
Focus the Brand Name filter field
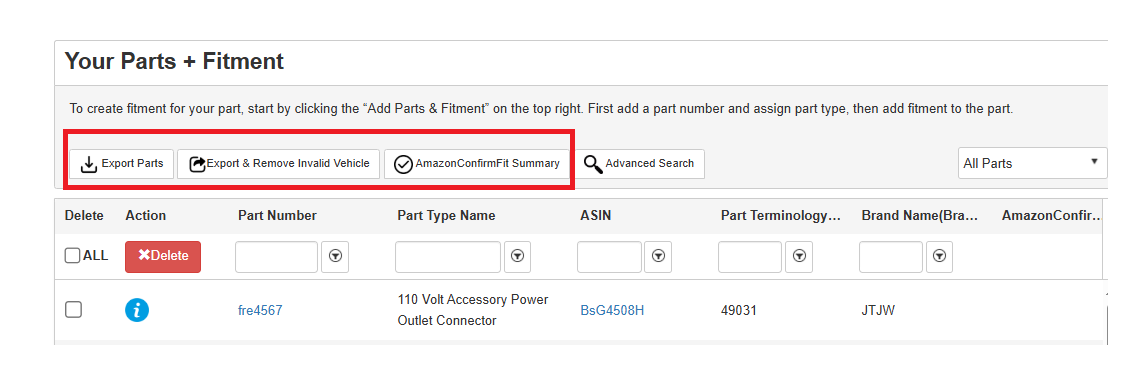pos(891,257)
